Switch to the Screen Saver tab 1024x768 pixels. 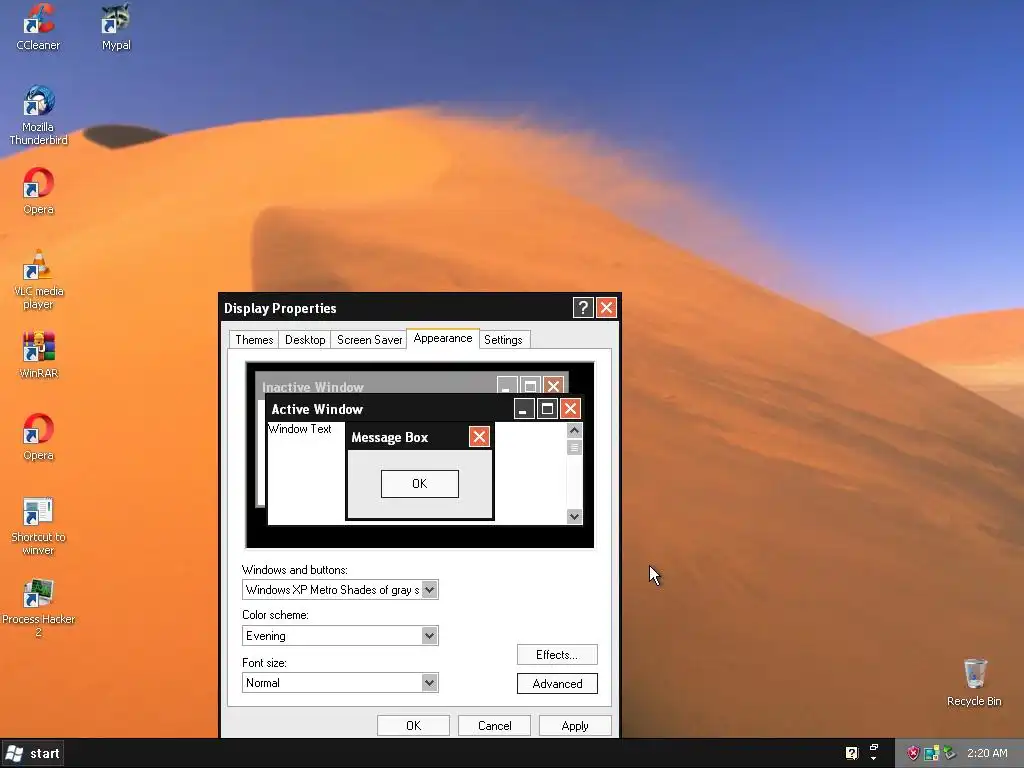369,340
